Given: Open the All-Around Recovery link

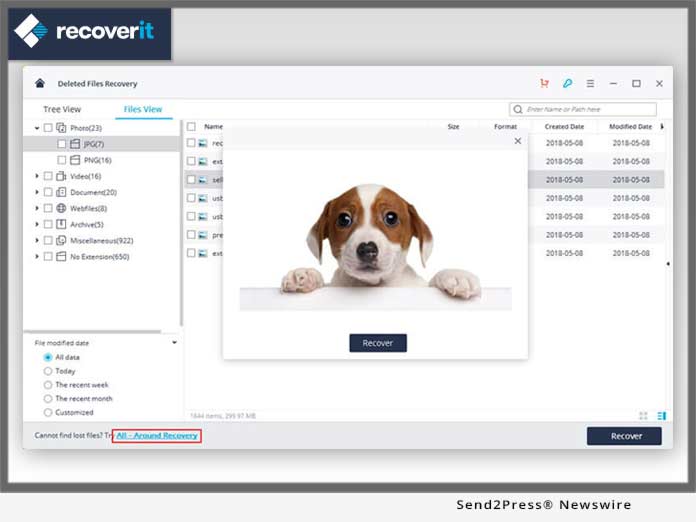Looking at the screenshot, I should click(157, 436).
